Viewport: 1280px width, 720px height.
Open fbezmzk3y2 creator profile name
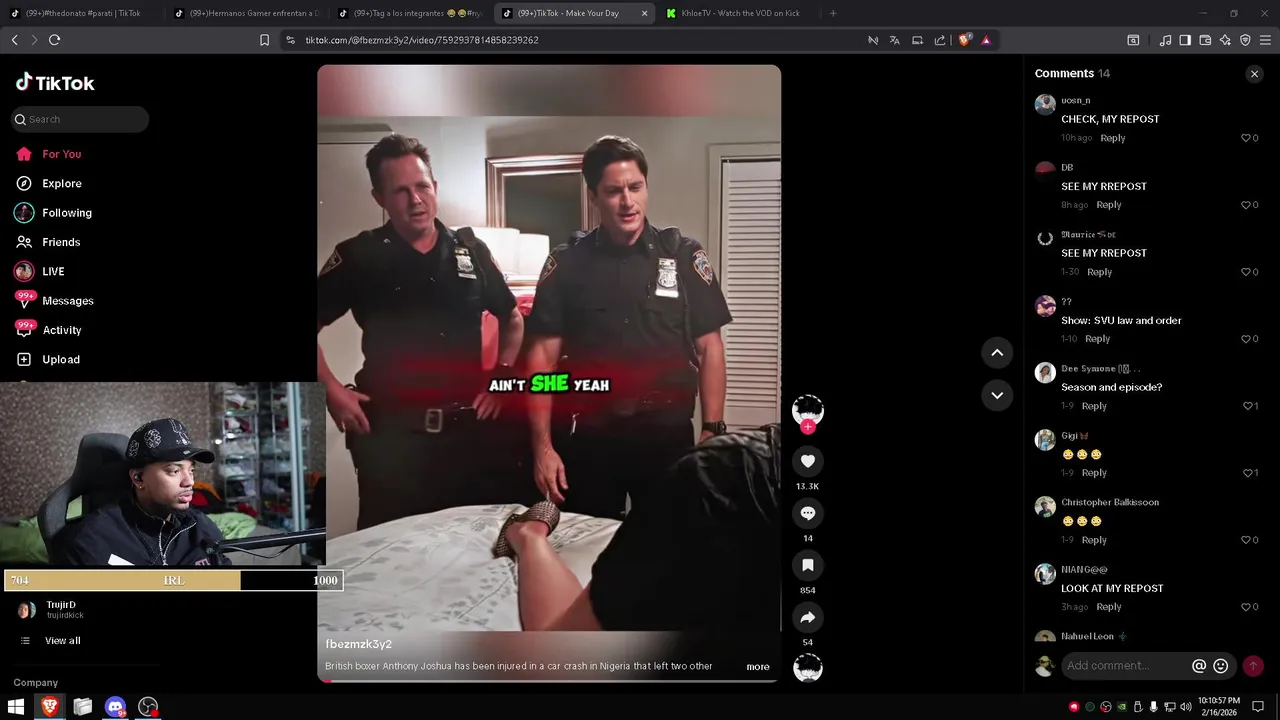(x=358, y=645)
